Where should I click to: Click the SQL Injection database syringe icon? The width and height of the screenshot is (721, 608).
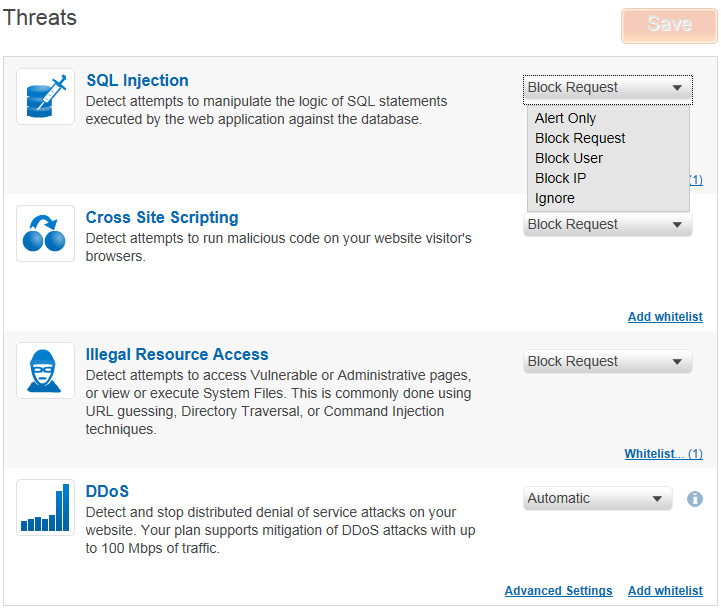46,97
